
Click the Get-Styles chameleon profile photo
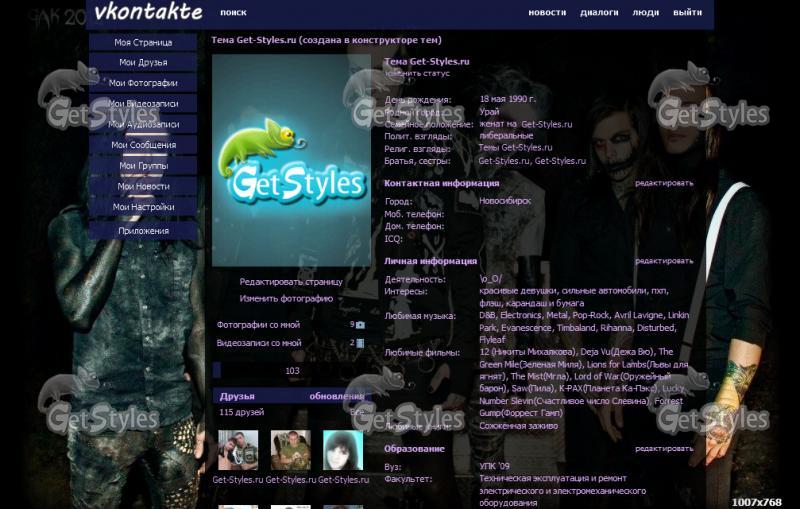(x=291, y=160)
